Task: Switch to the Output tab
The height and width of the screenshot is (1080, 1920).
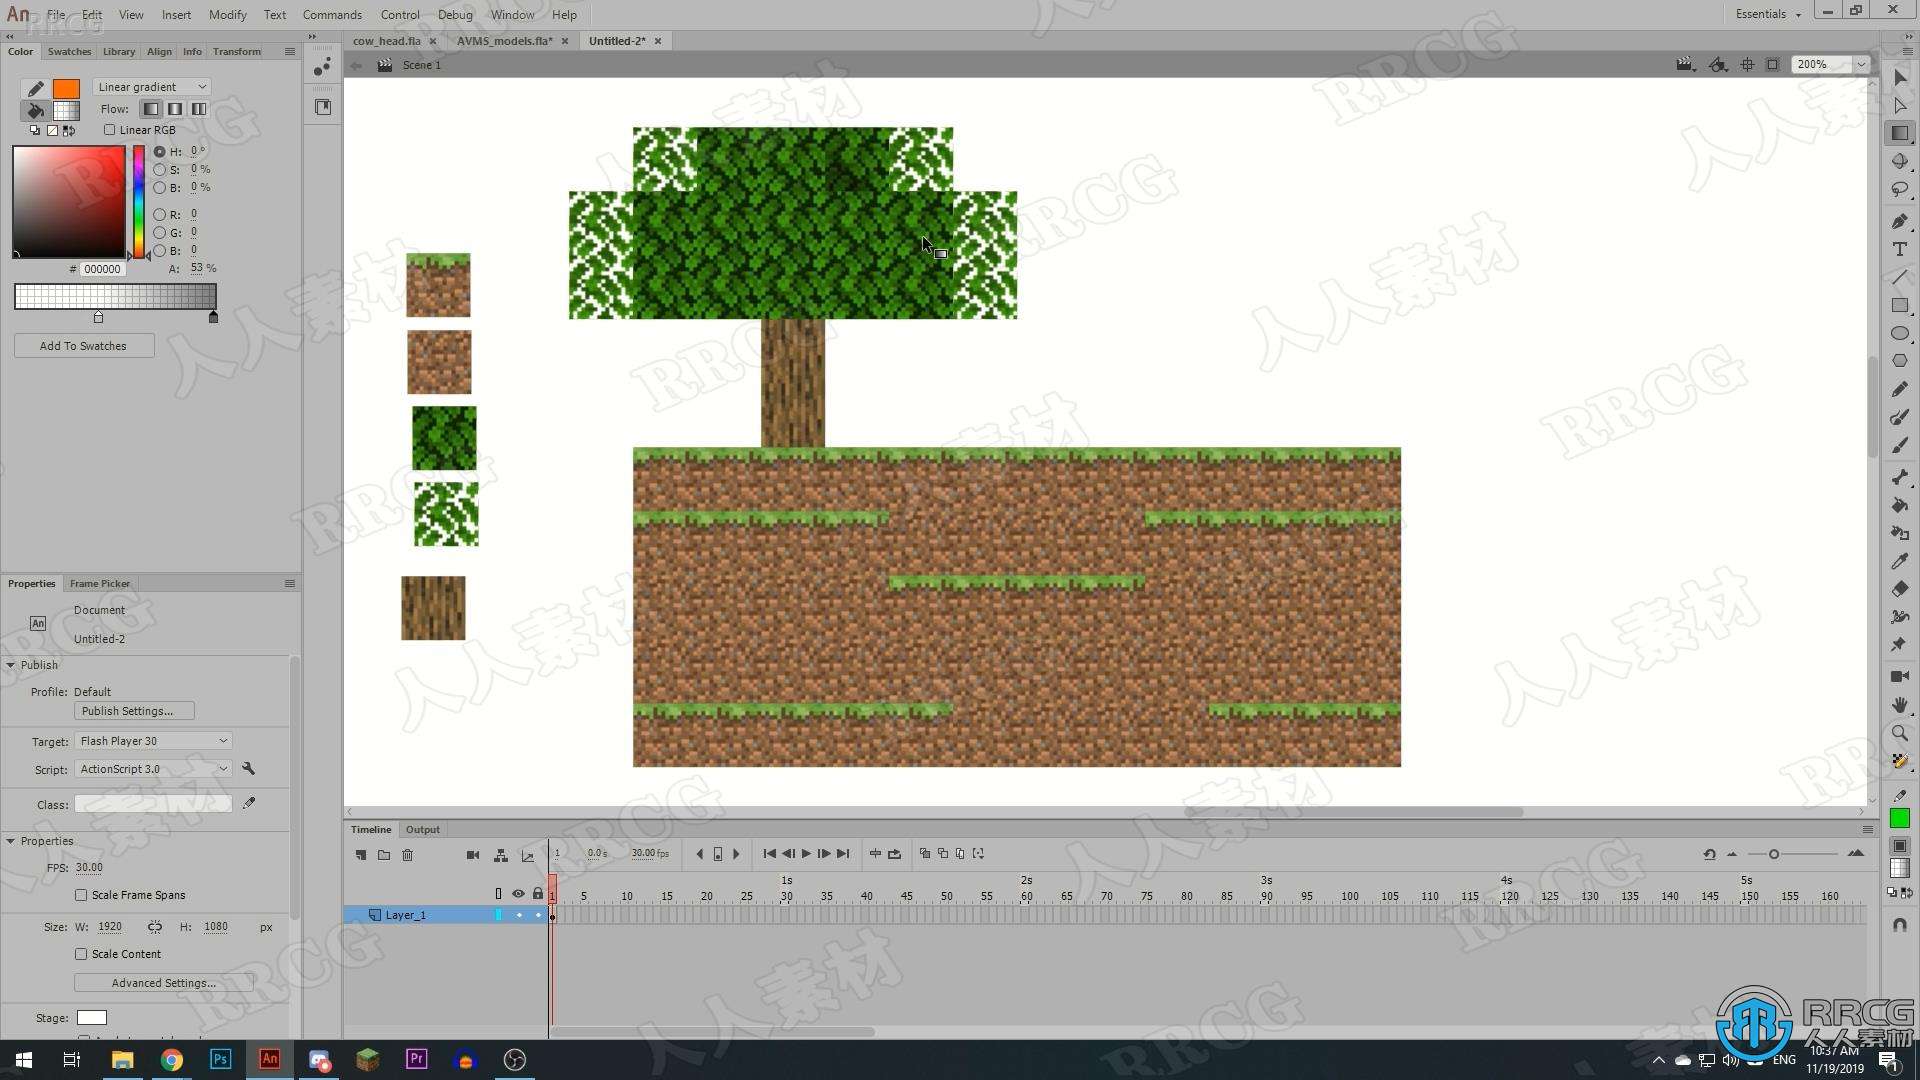Action: pyautogui.click(x=422, y=830)
